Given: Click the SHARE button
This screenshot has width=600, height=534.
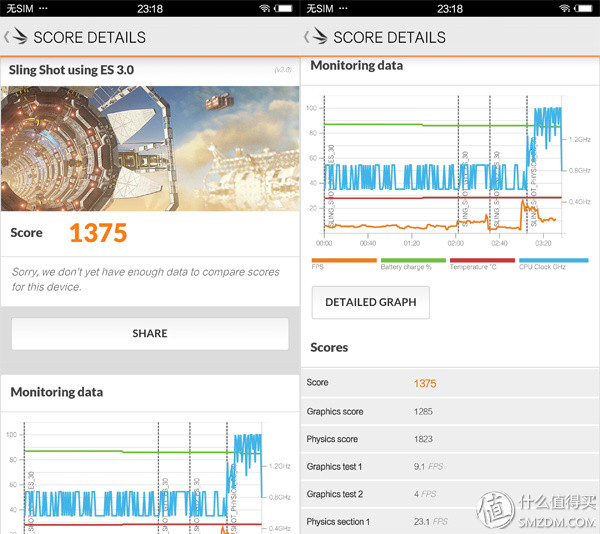Looking at the screenshot, I should point(150,334).
